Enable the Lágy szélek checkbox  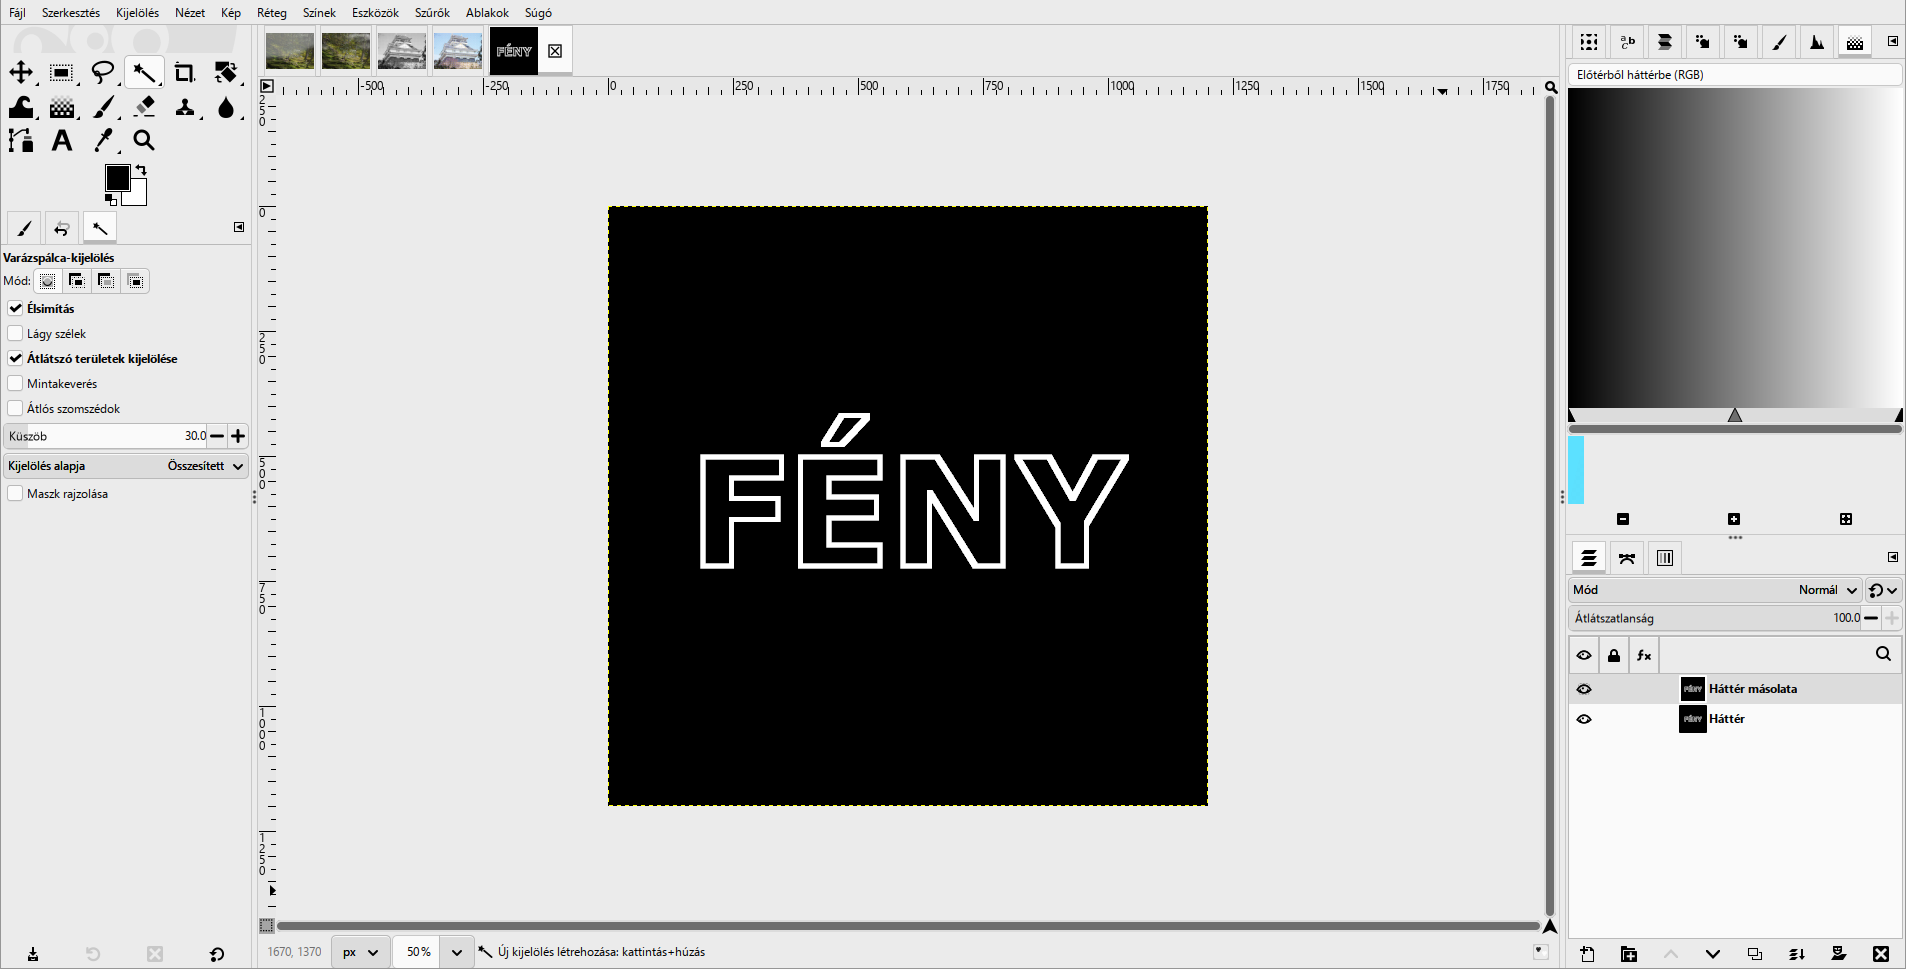coord(15,333)
